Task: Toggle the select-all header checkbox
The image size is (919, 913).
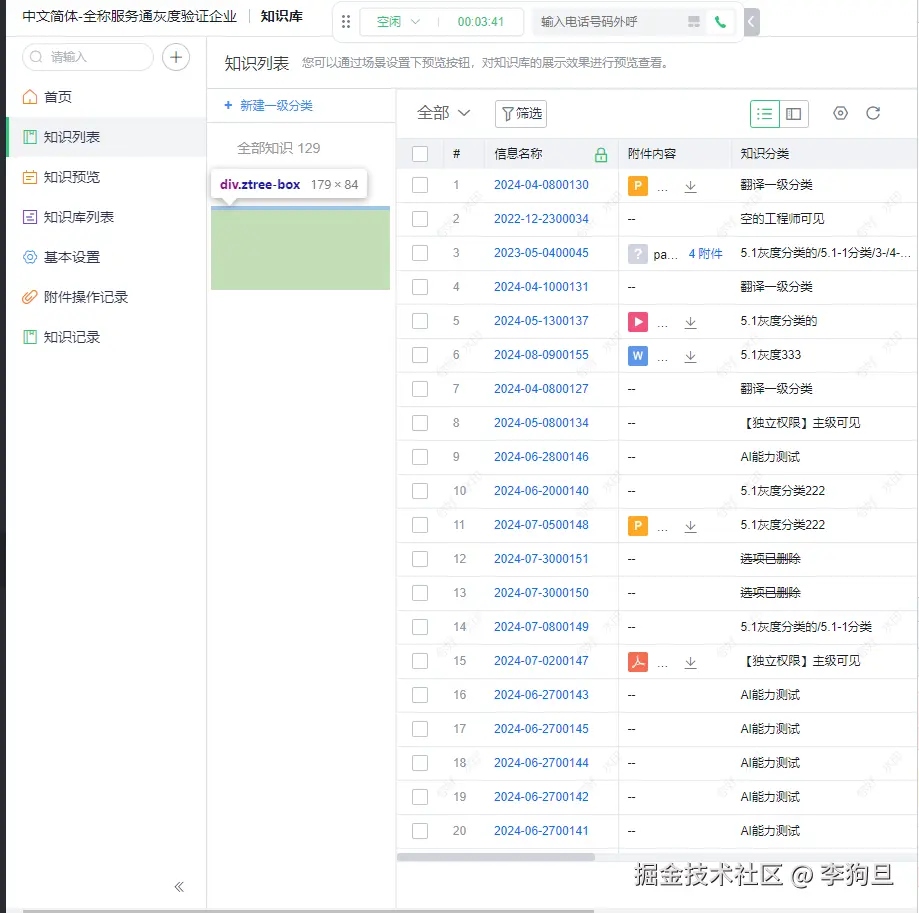Action: click(x=420, y=154)
